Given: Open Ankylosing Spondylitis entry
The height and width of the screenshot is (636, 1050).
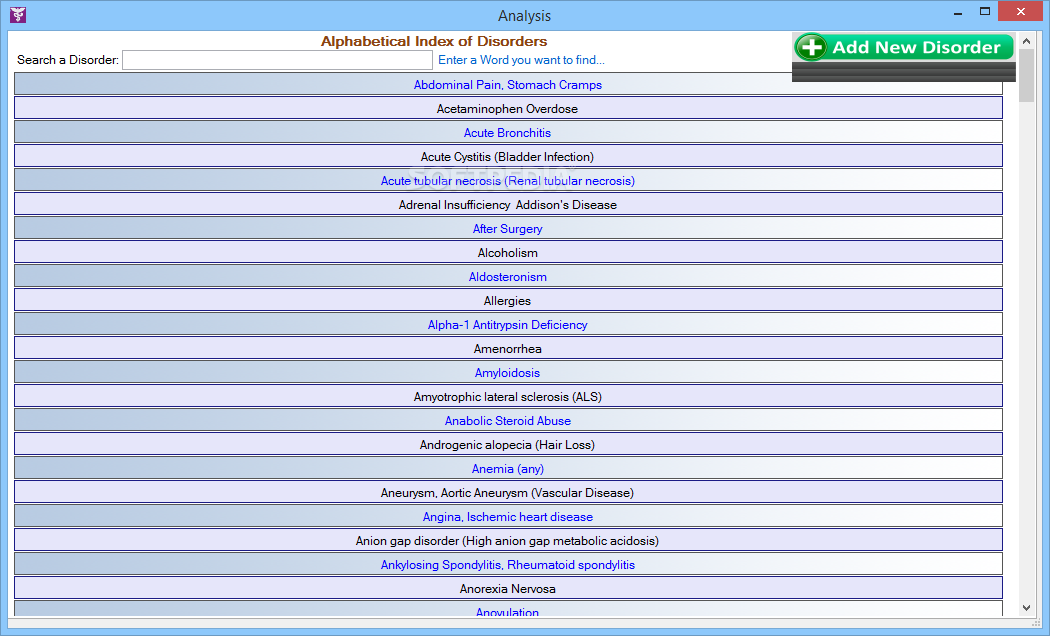Looking at the screenshot, I should click(508, 565).
